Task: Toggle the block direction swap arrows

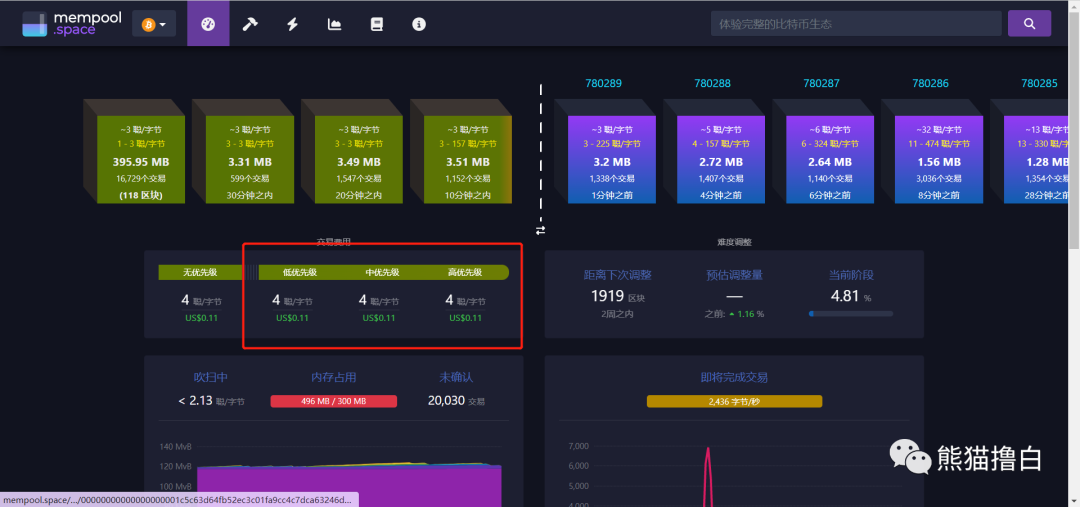Action: click(541, 230)
